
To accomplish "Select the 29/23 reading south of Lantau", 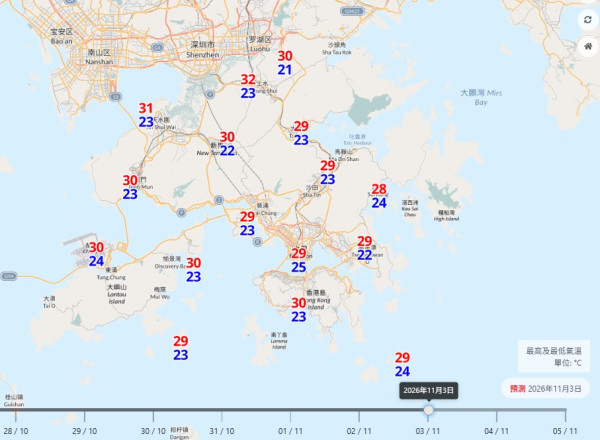I will tap(181, 348).
